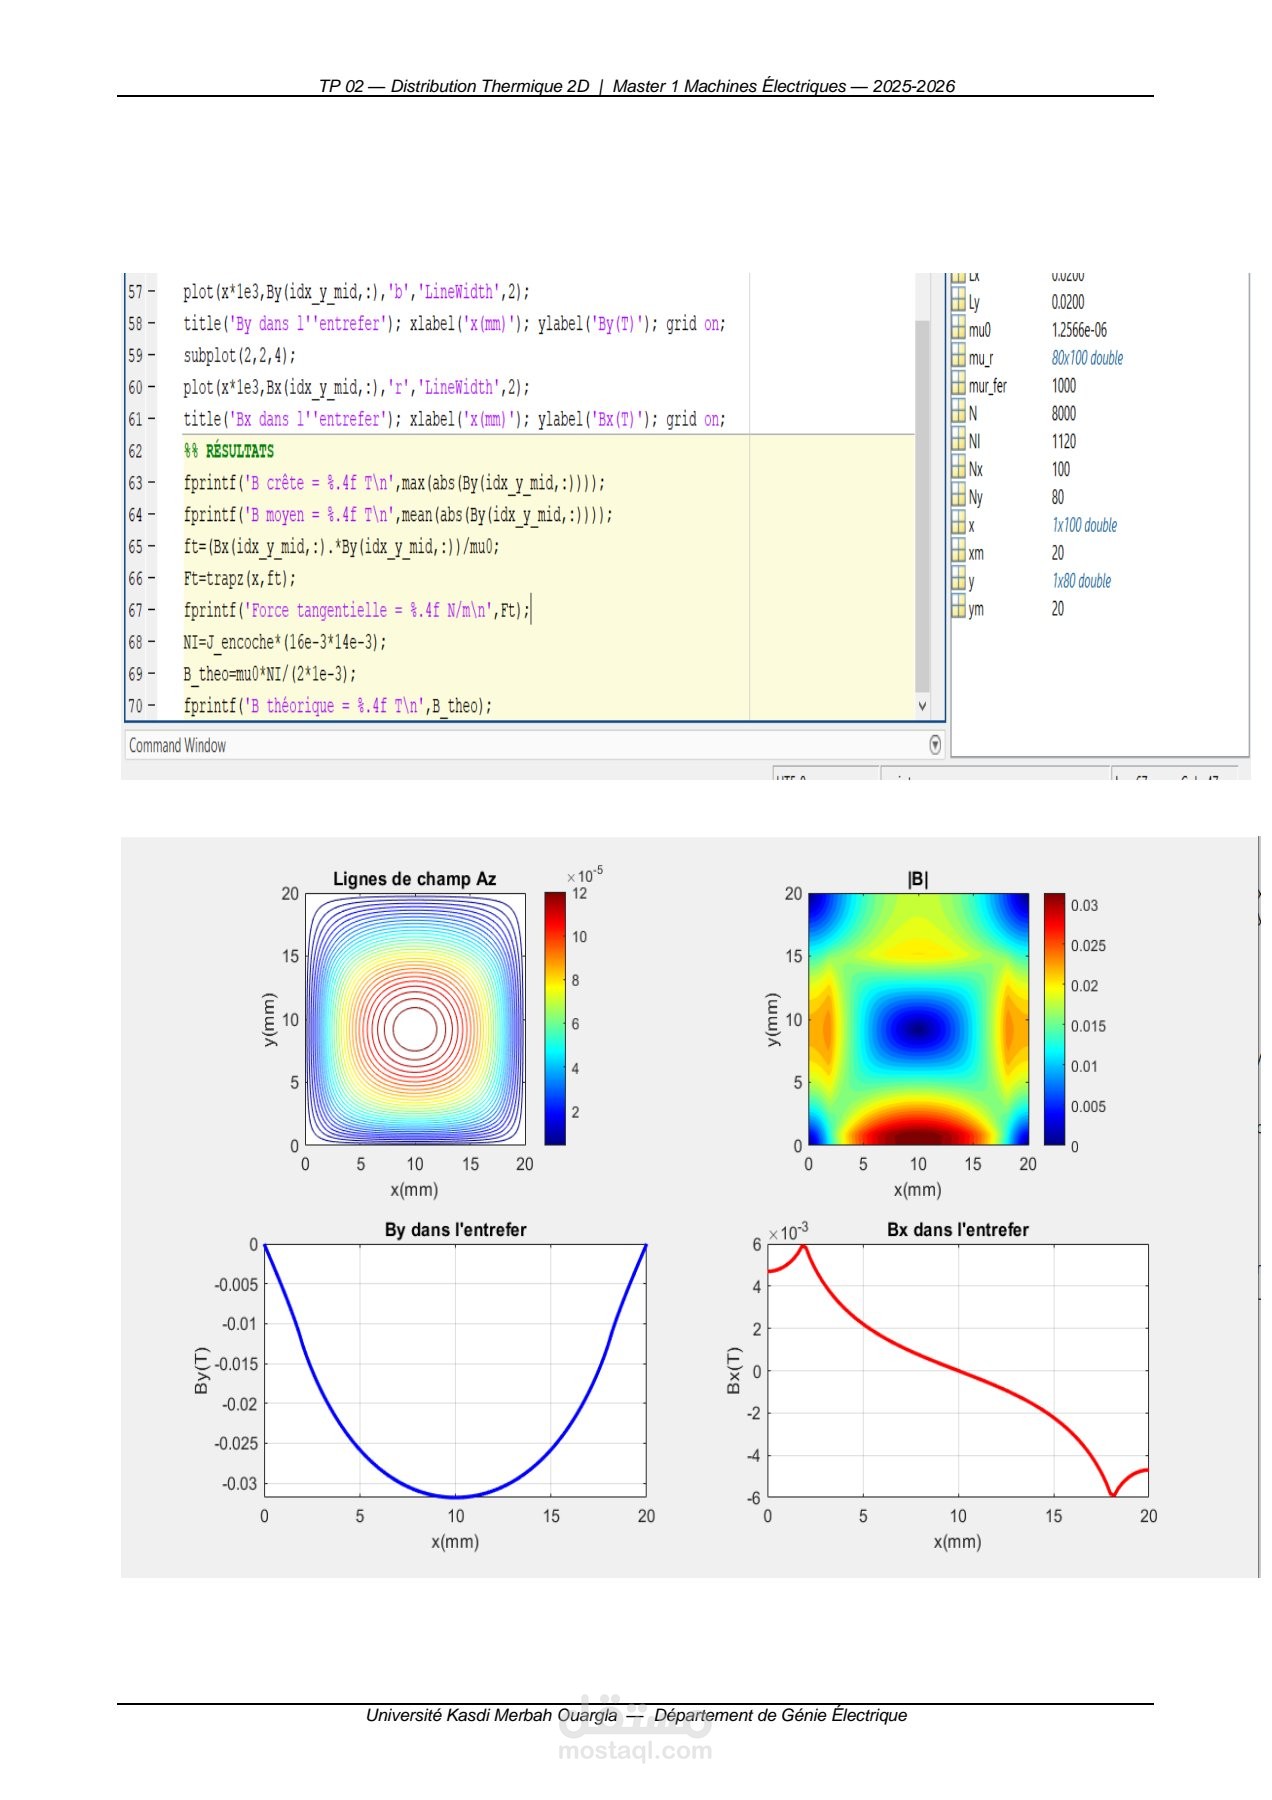Click the title 'Bx dans l'entrefer'
This screenshot has height=1800, width=1272.
tap(957, 1229)
